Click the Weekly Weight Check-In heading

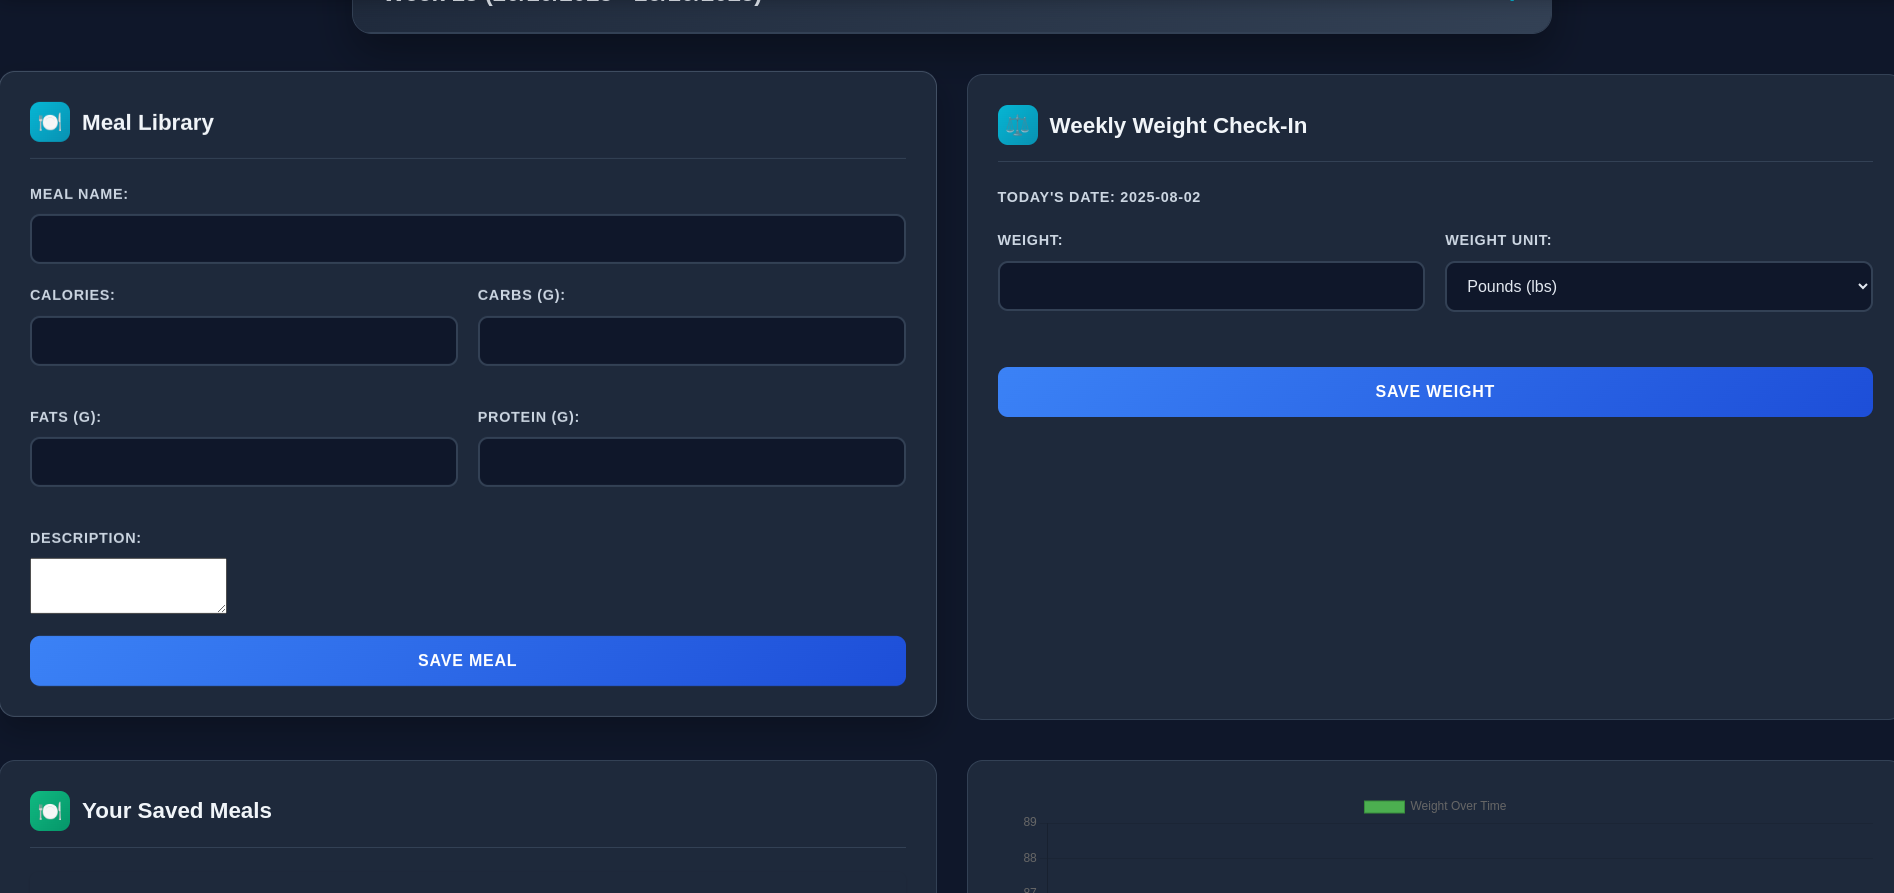1178,126
